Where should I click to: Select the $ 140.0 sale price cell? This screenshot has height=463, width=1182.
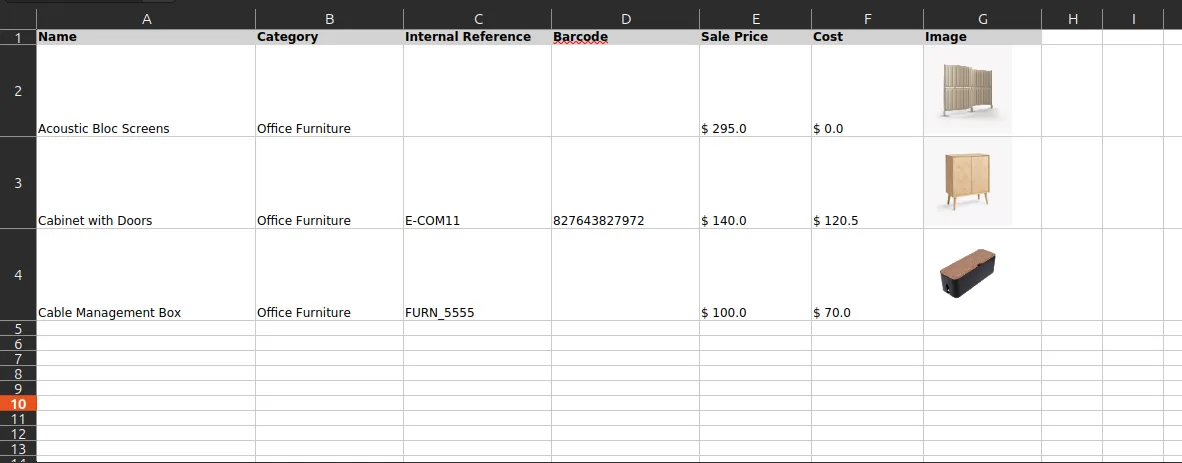click(x=755, y=182)
